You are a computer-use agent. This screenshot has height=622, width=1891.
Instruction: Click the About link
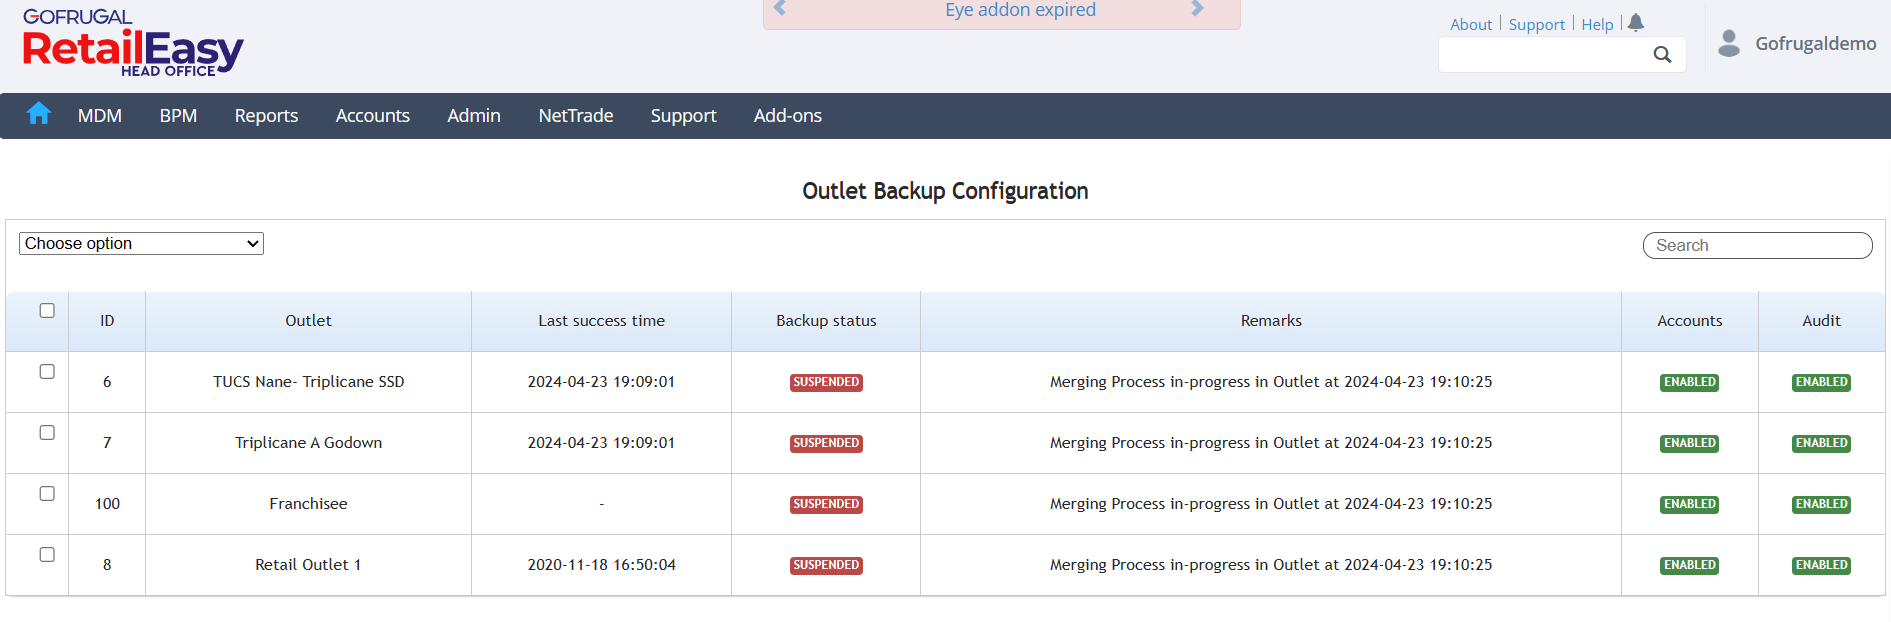tap(1471, 25)
